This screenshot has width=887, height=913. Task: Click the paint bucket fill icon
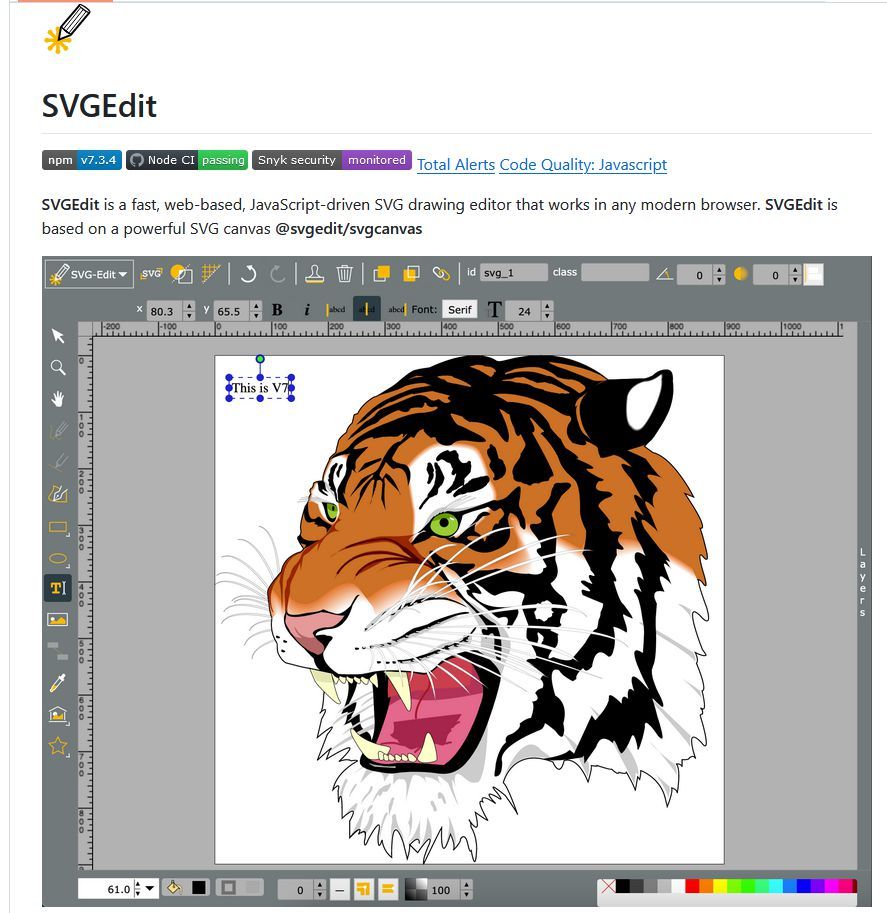174,887
